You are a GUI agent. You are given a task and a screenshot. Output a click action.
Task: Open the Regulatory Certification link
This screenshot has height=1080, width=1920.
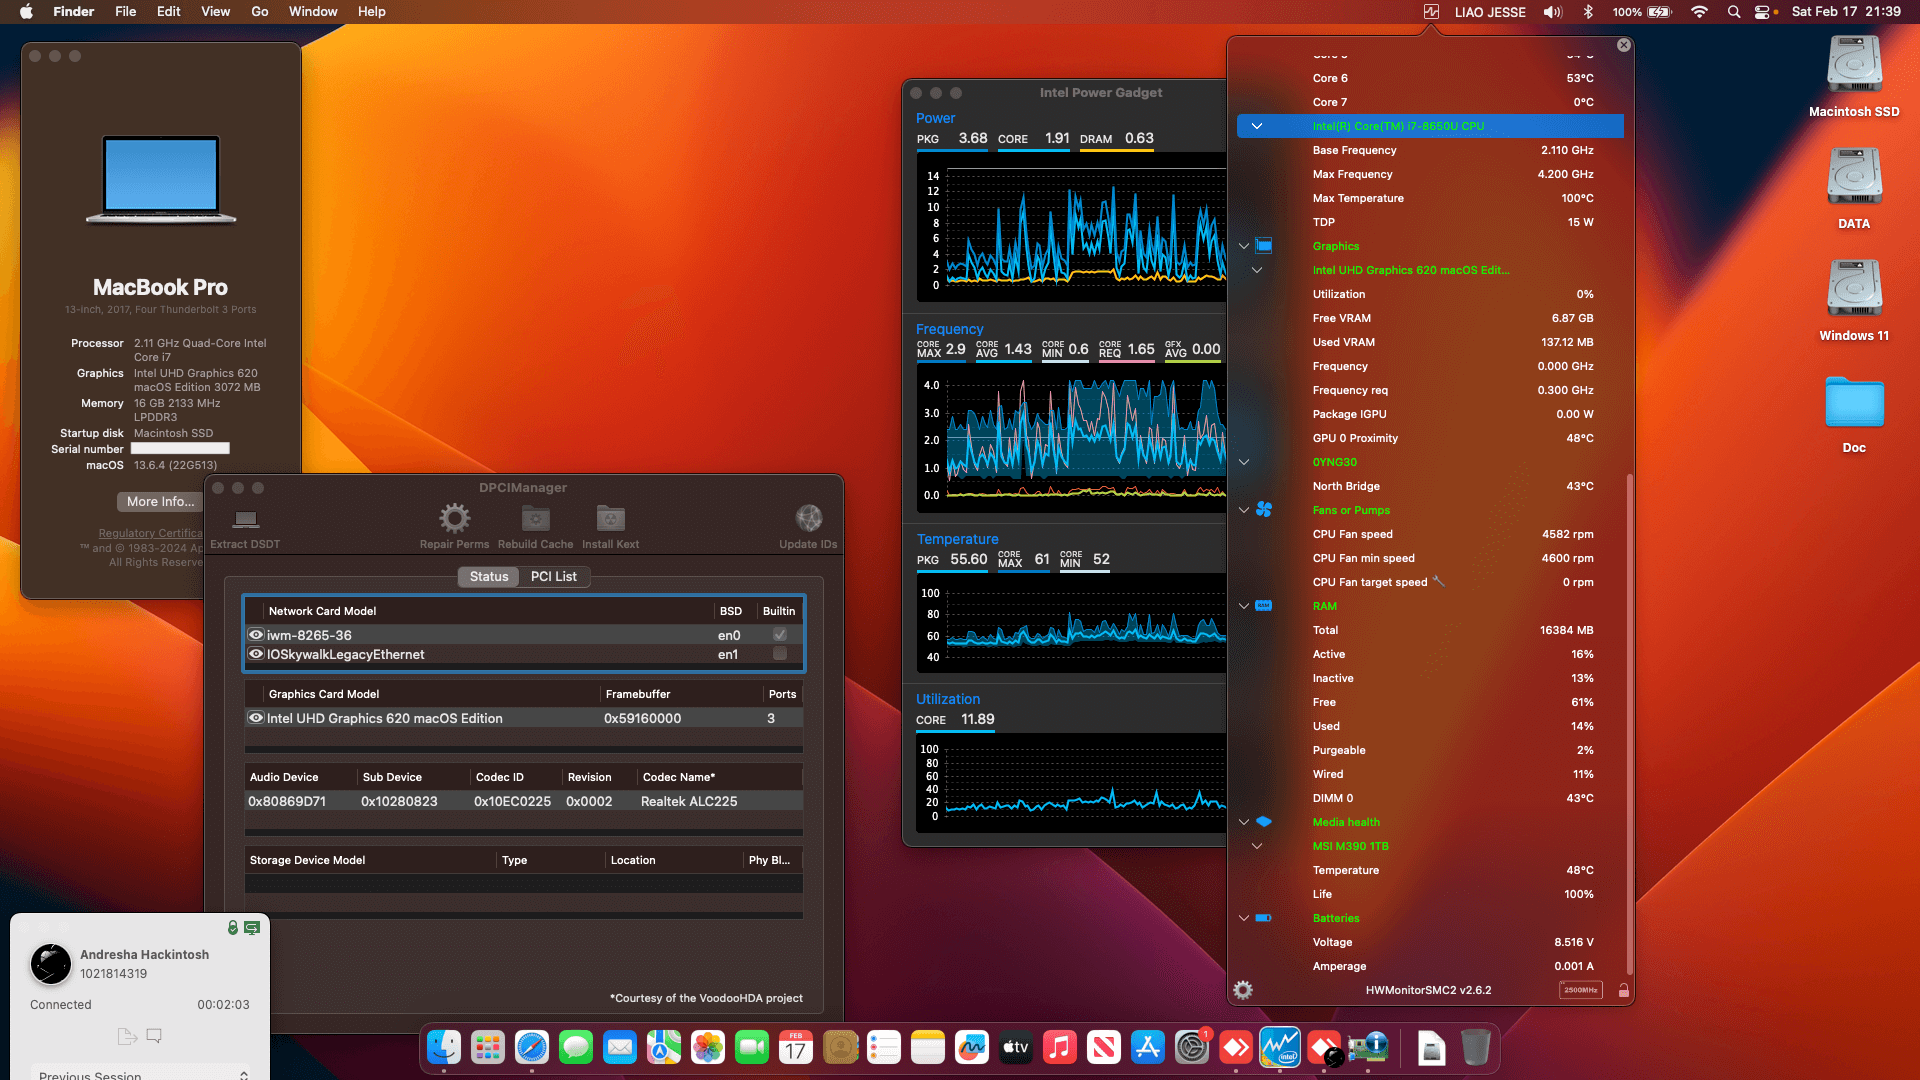click(x=150, y=533)
